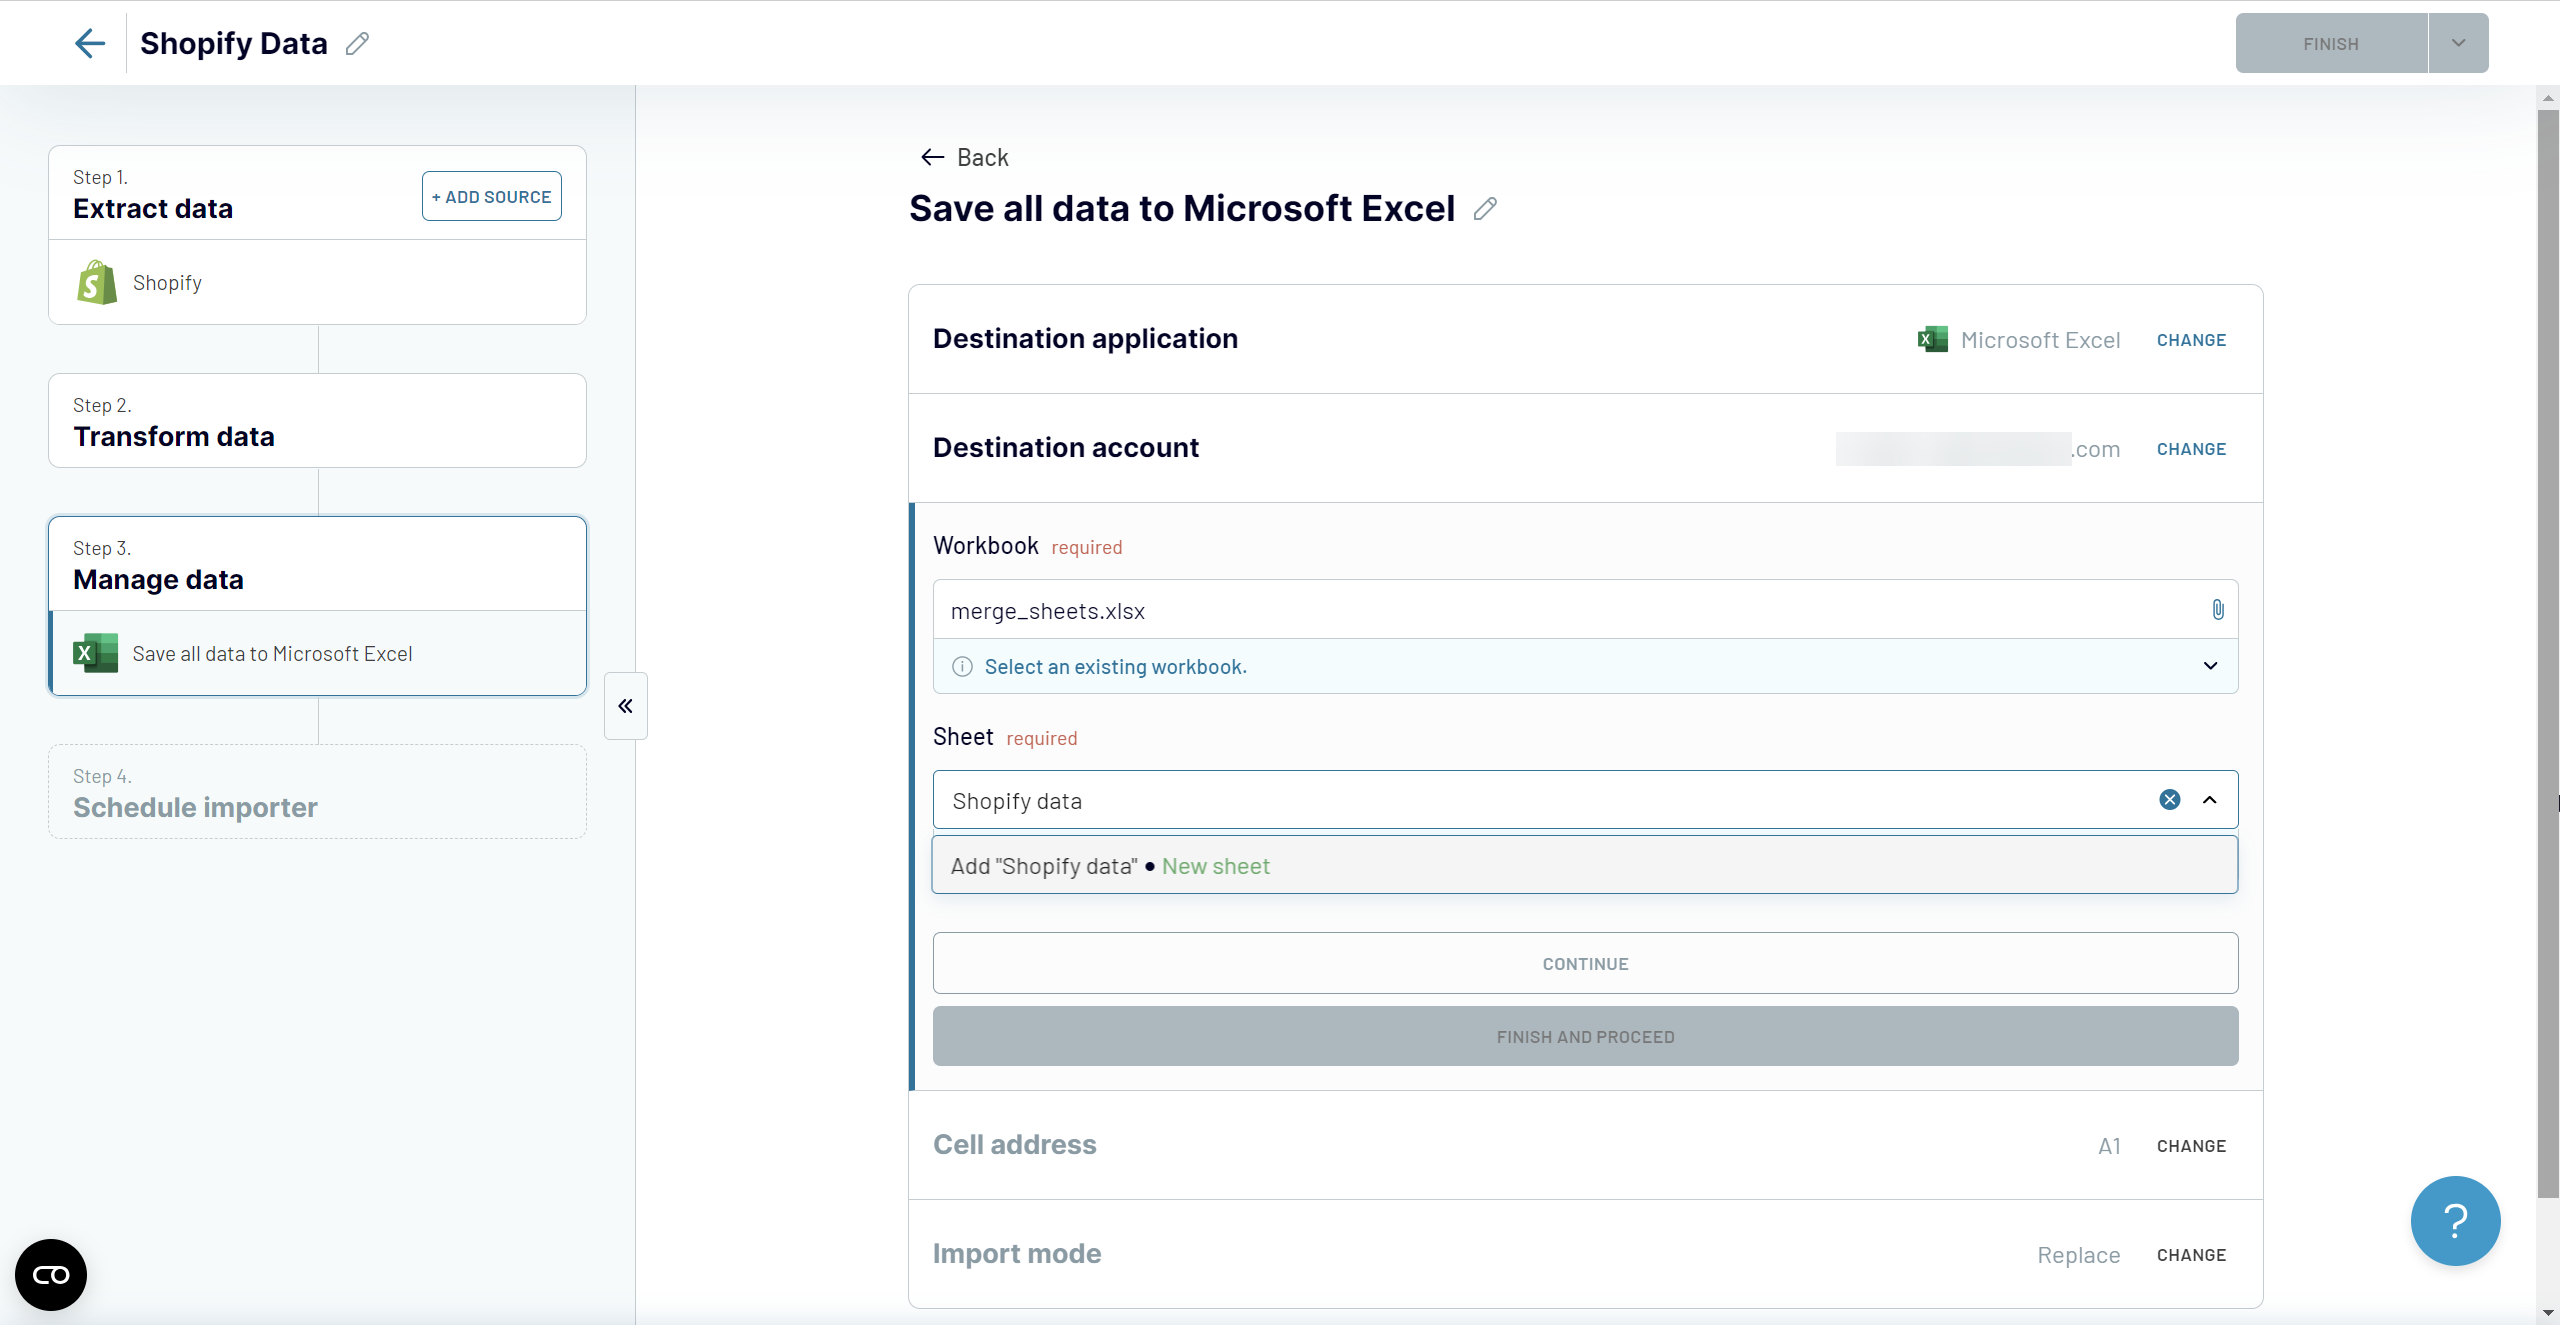Click the 'Replace' import mode value
Image resolution: width=2560 pixels, height=1325 pixels.
click(2079, 1255)
